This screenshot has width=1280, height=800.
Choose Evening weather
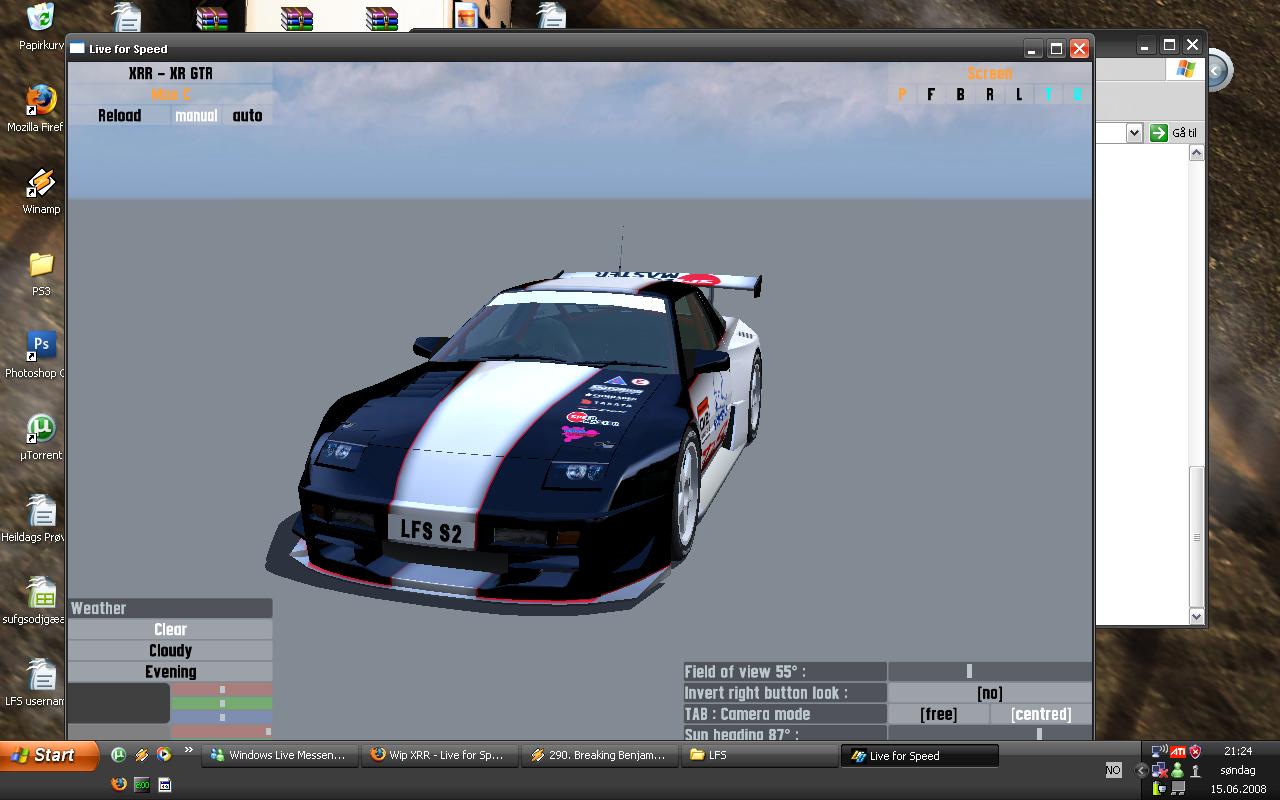click(x=170, y=672)
